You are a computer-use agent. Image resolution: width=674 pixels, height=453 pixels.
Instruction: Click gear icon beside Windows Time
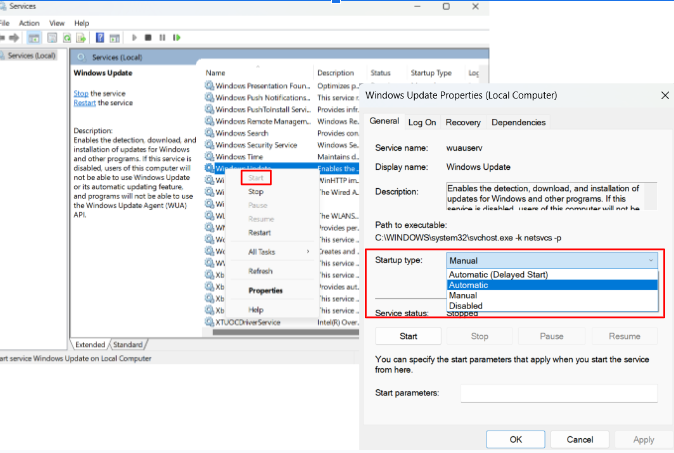[x=209, y=156]
